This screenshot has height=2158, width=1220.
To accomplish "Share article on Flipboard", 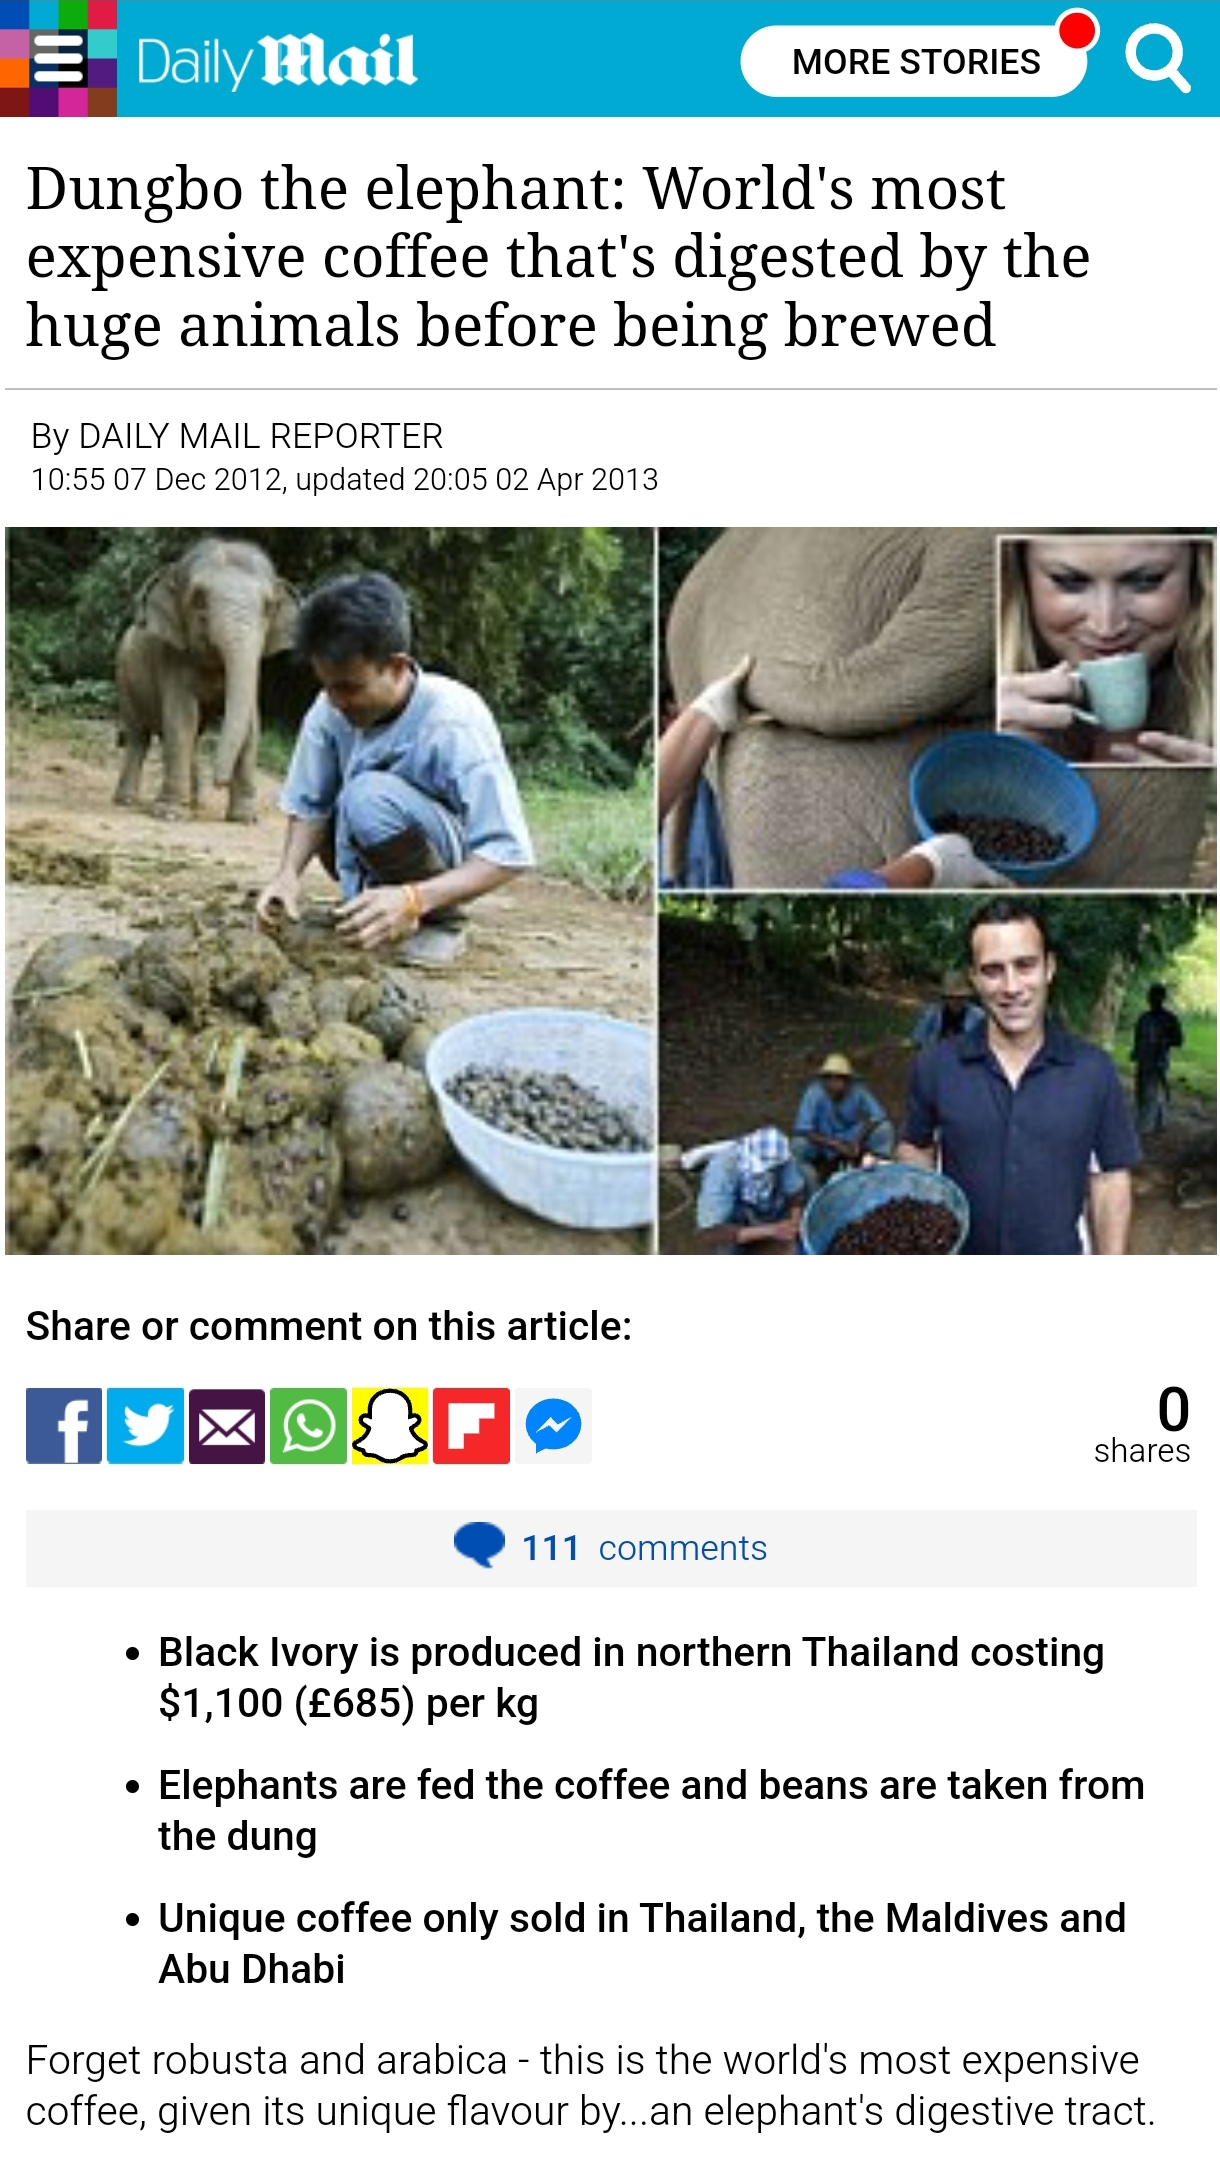I will click(472, 1426).
